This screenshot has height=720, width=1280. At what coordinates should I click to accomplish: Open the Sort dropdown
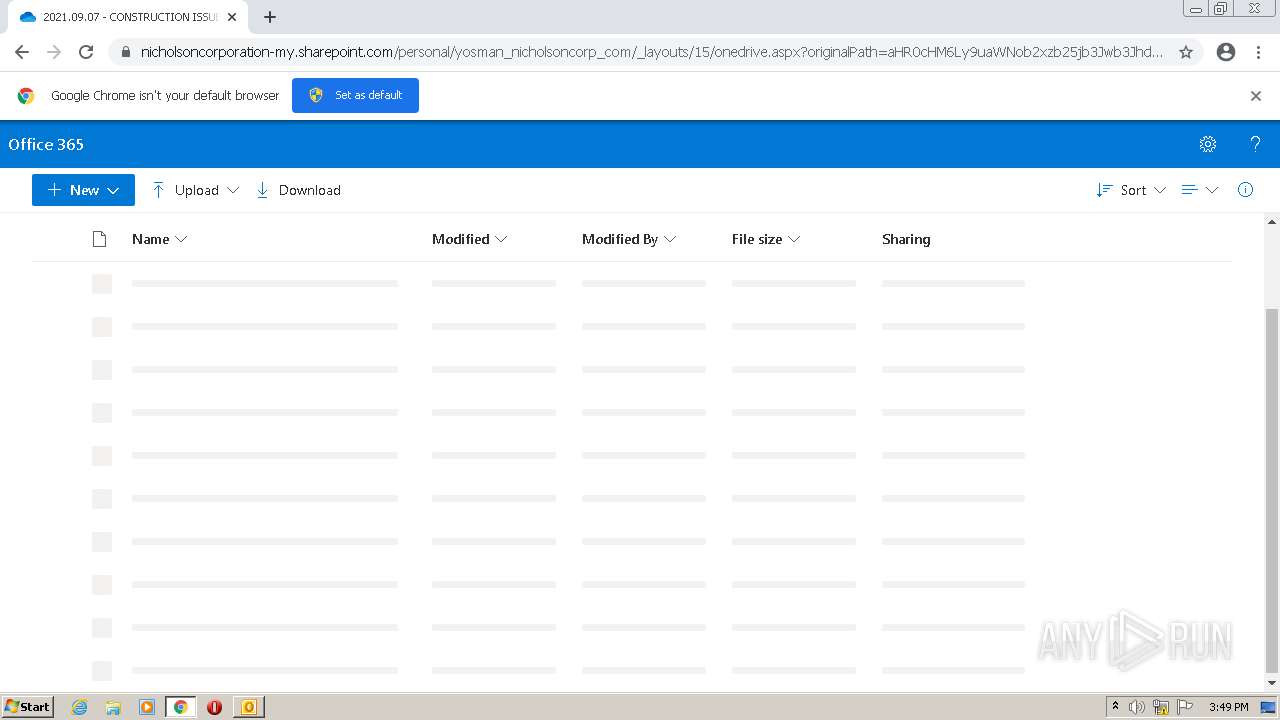tap(1131, 190)
